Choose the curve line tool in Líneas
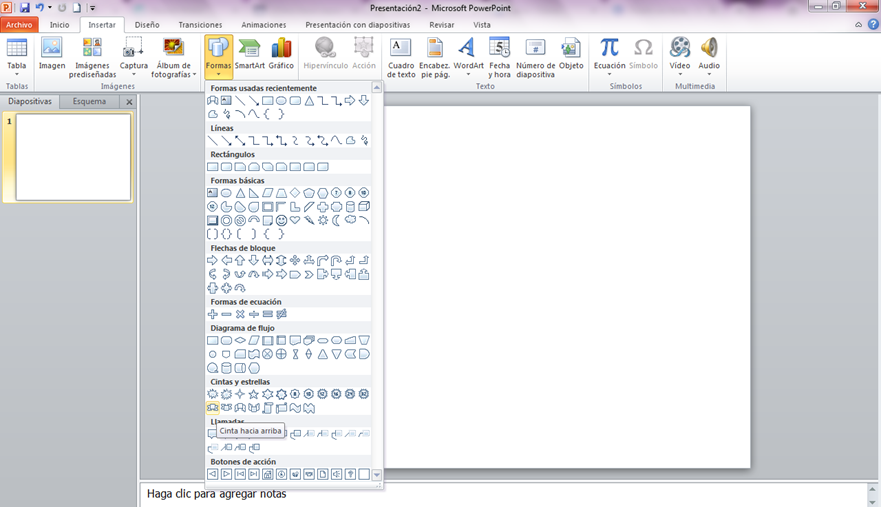The height and width of the screenshot is (507, 881). tap(336, 141)
